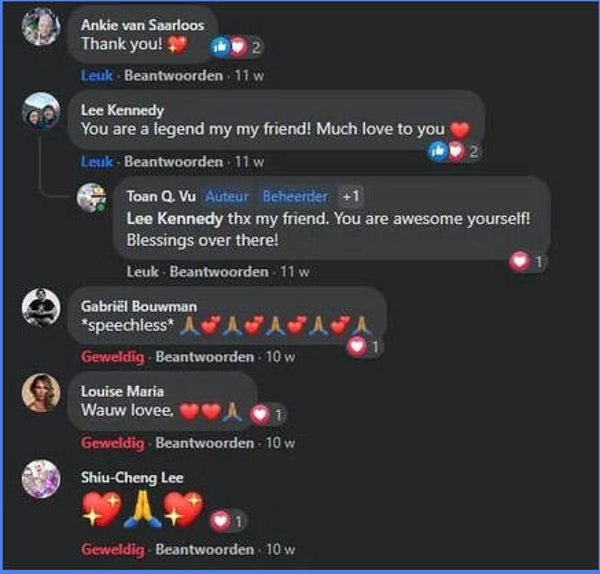Open heart reaction on Gabriël Bouwman comment
Image resolution: width=600 pixels, height=574 pixels.
pos(364,347)
